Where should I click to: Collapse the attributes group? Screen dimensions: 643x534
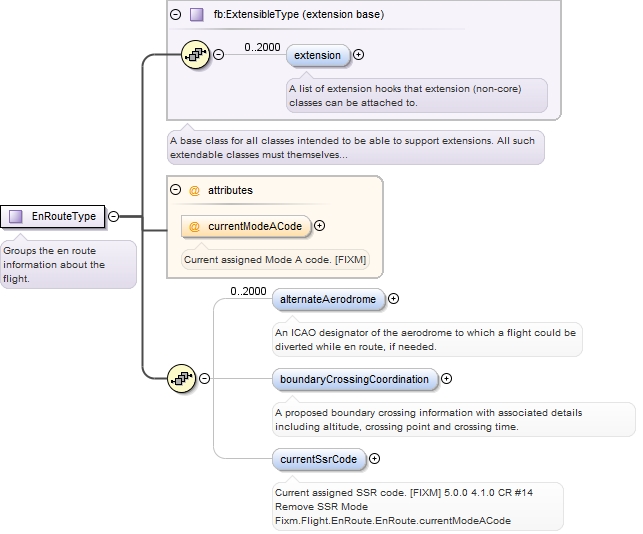176,190
